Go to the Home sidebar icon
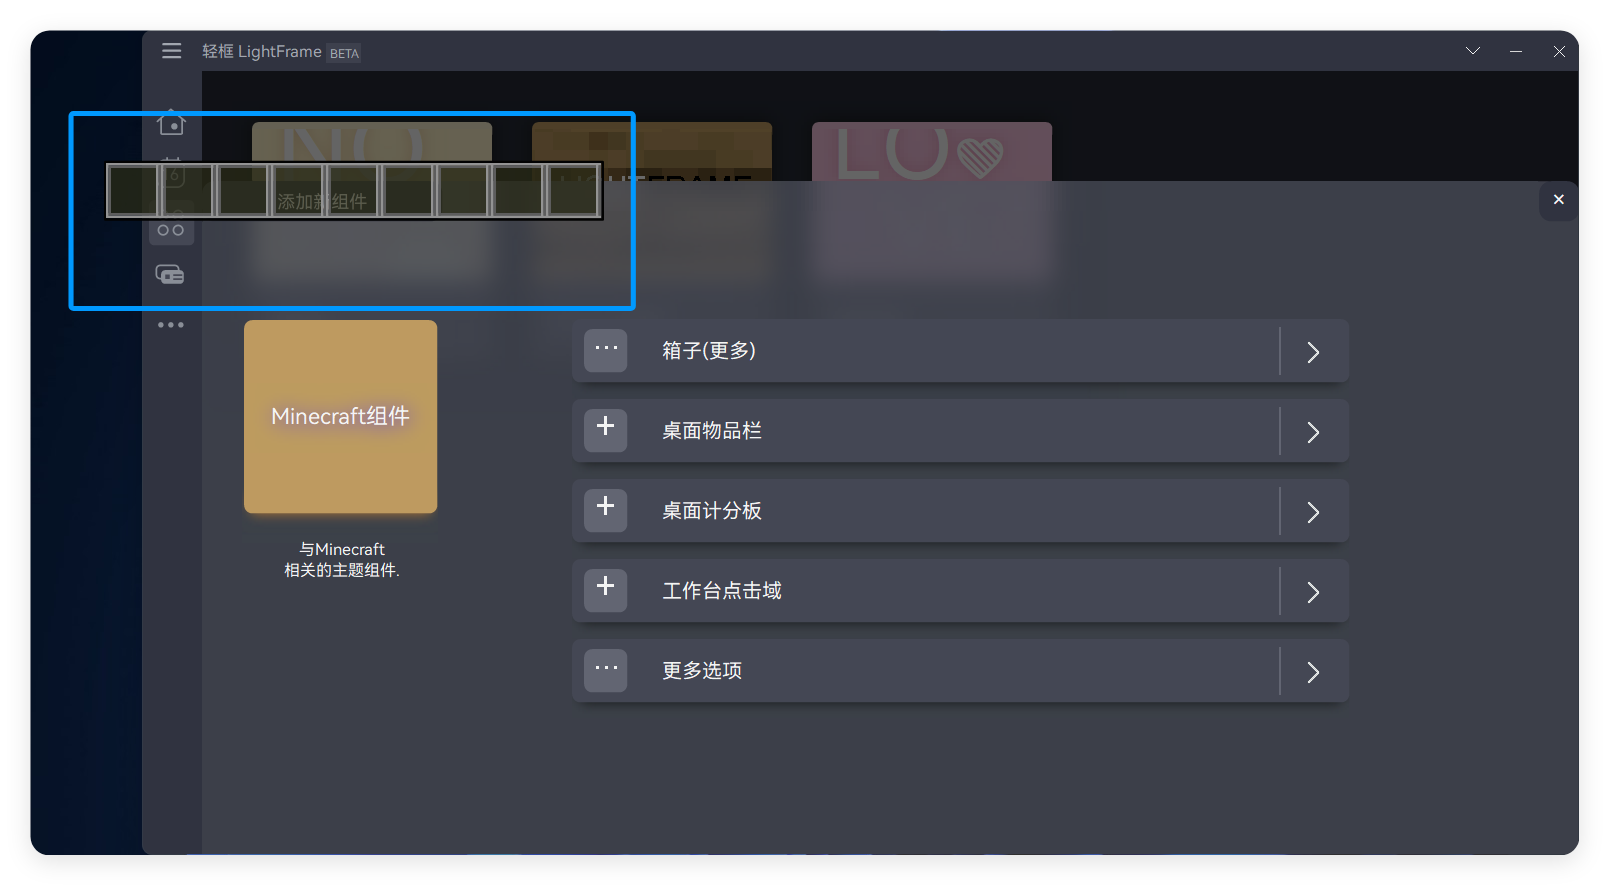This screenshot has height=885, width=1609. pos(171,123)
